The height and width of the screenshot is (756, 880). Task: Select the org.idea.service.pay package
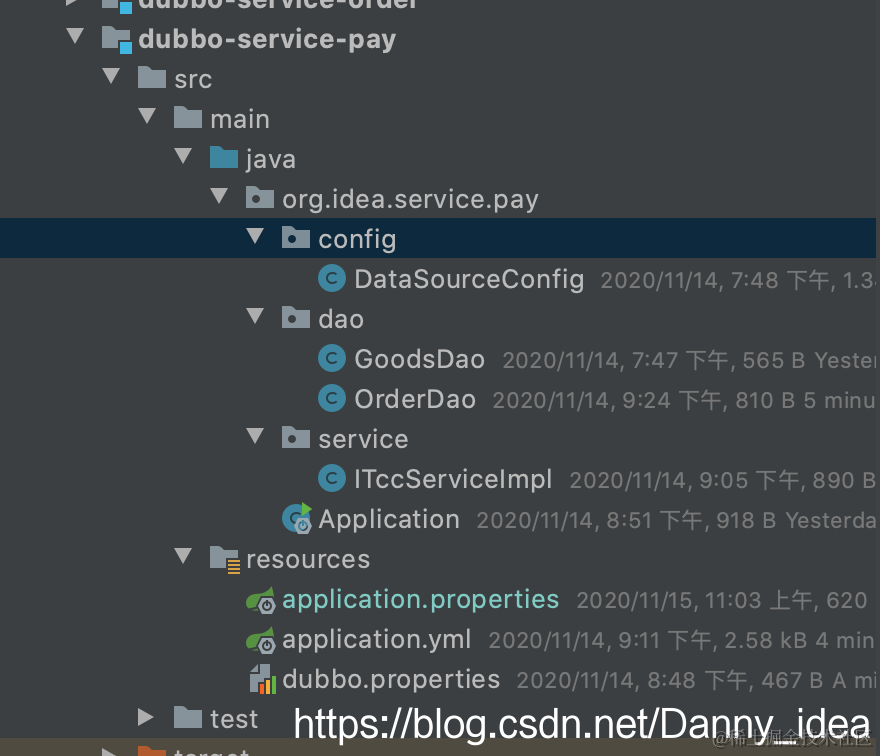pyautogui.click(x=410, y=199)
